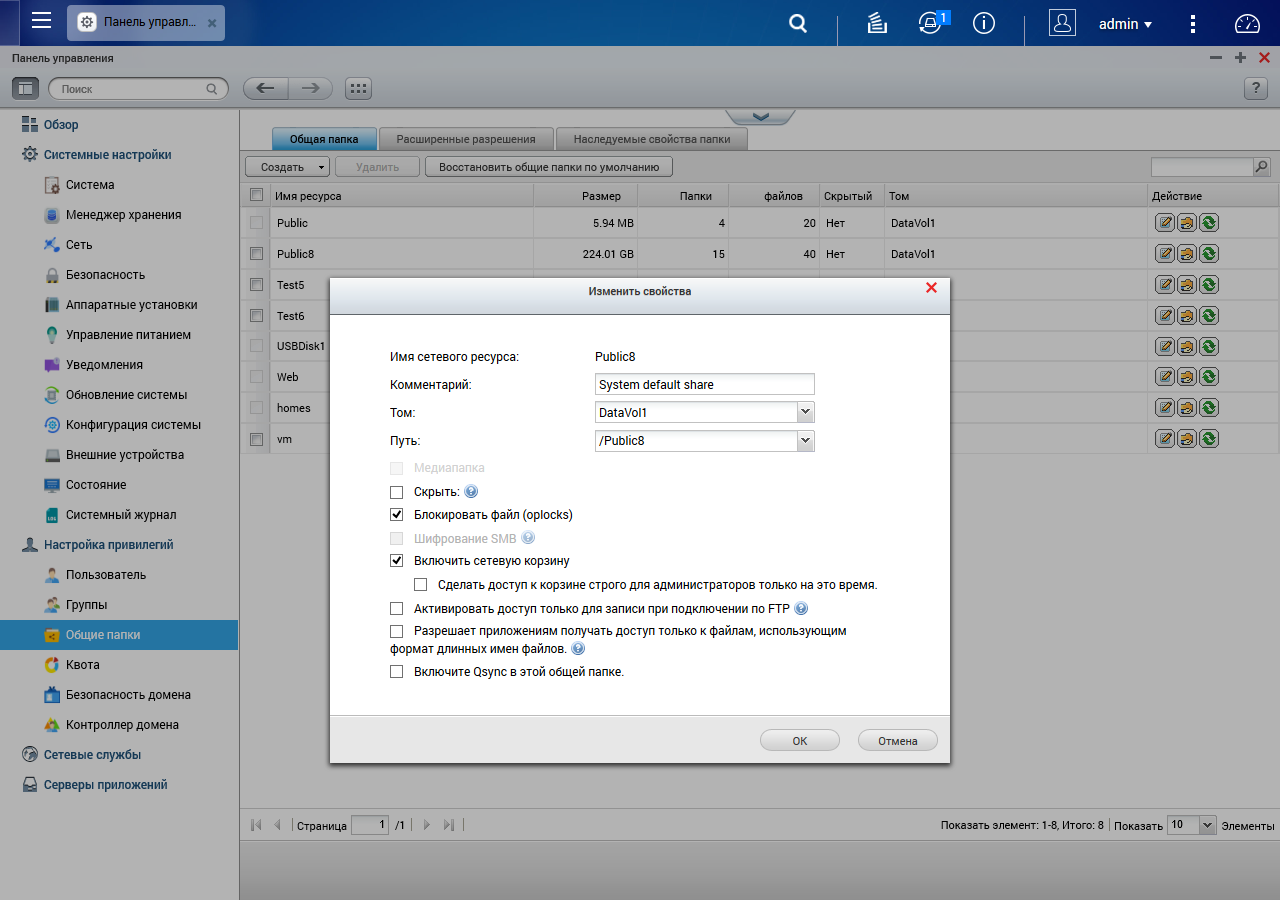Click edit properties icon for Public row
This screenshot has width=1280, height=900.
1164,223
